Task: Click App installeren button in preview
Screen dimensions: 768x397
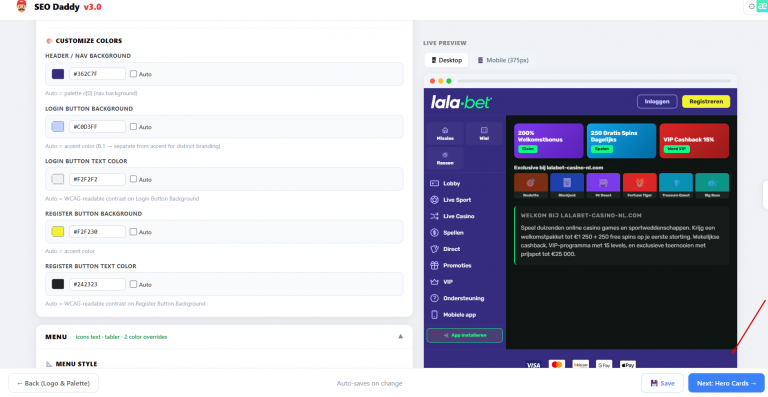Action: tap(464, 335)
